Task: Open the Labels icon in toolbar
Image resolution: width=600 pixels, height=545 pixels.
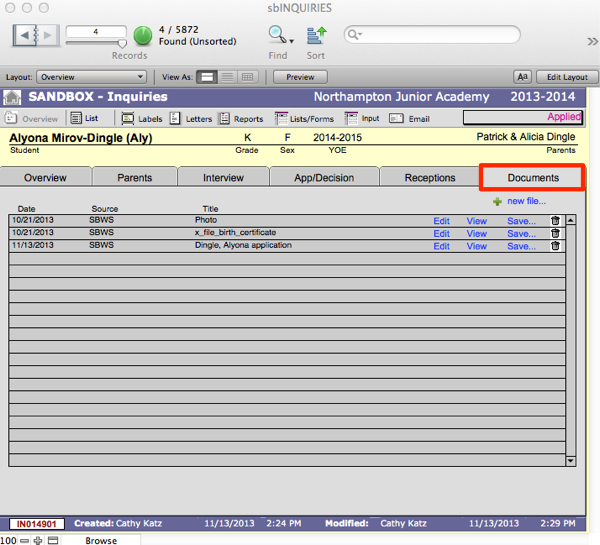Action: 128,119
